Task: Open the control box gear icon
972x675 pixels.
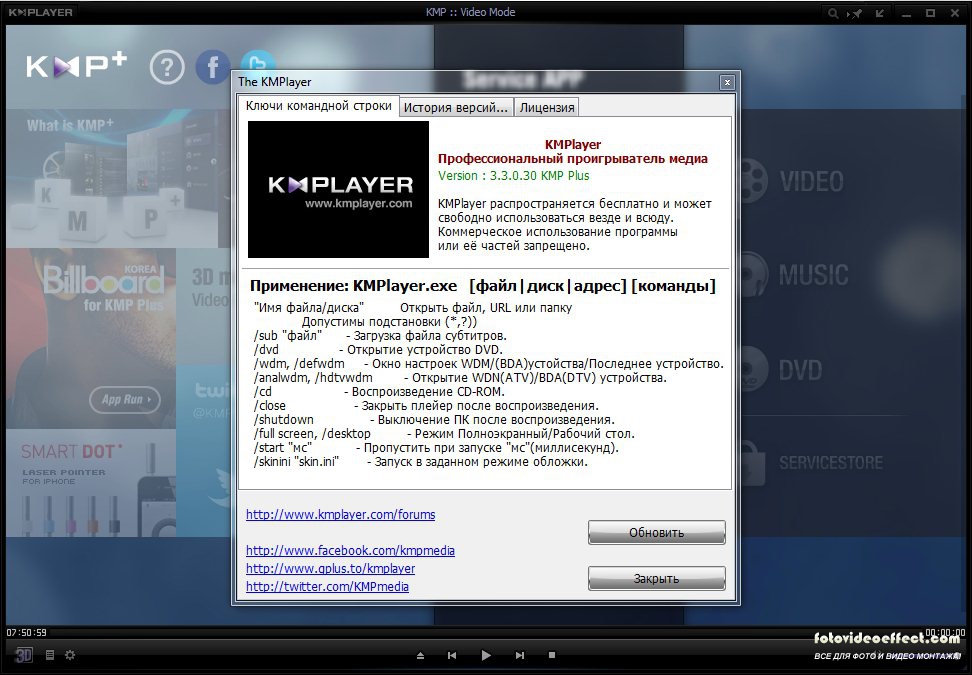Action: 70,655
